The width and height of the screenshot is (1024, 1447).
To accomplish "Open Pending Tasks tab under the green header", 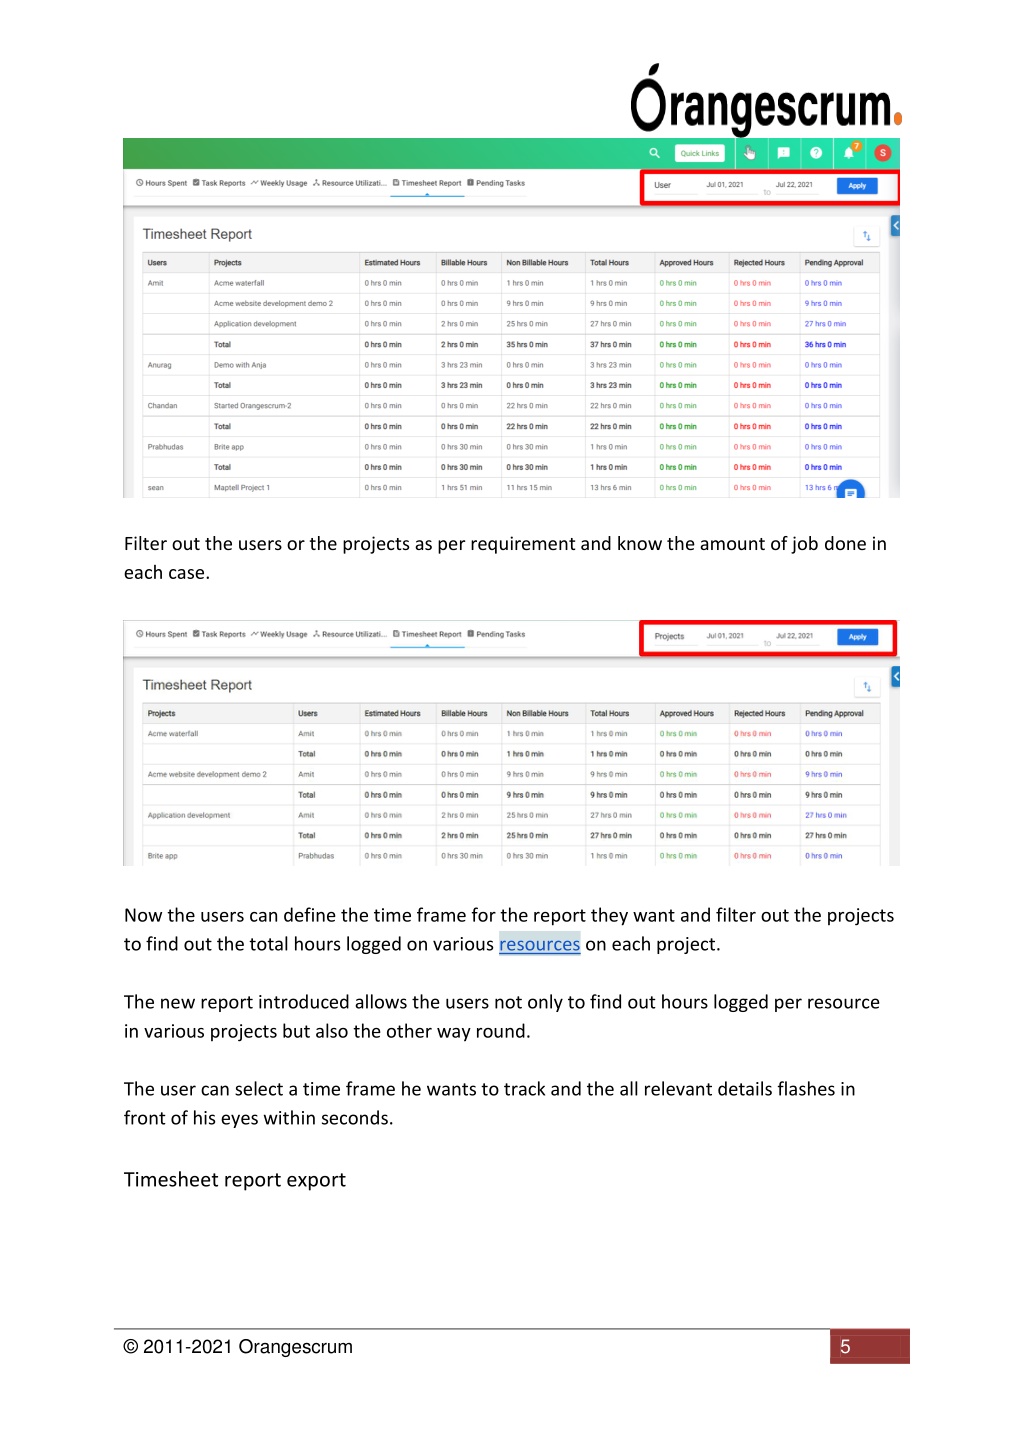I will pyautogui.click(x=496, y=183).
